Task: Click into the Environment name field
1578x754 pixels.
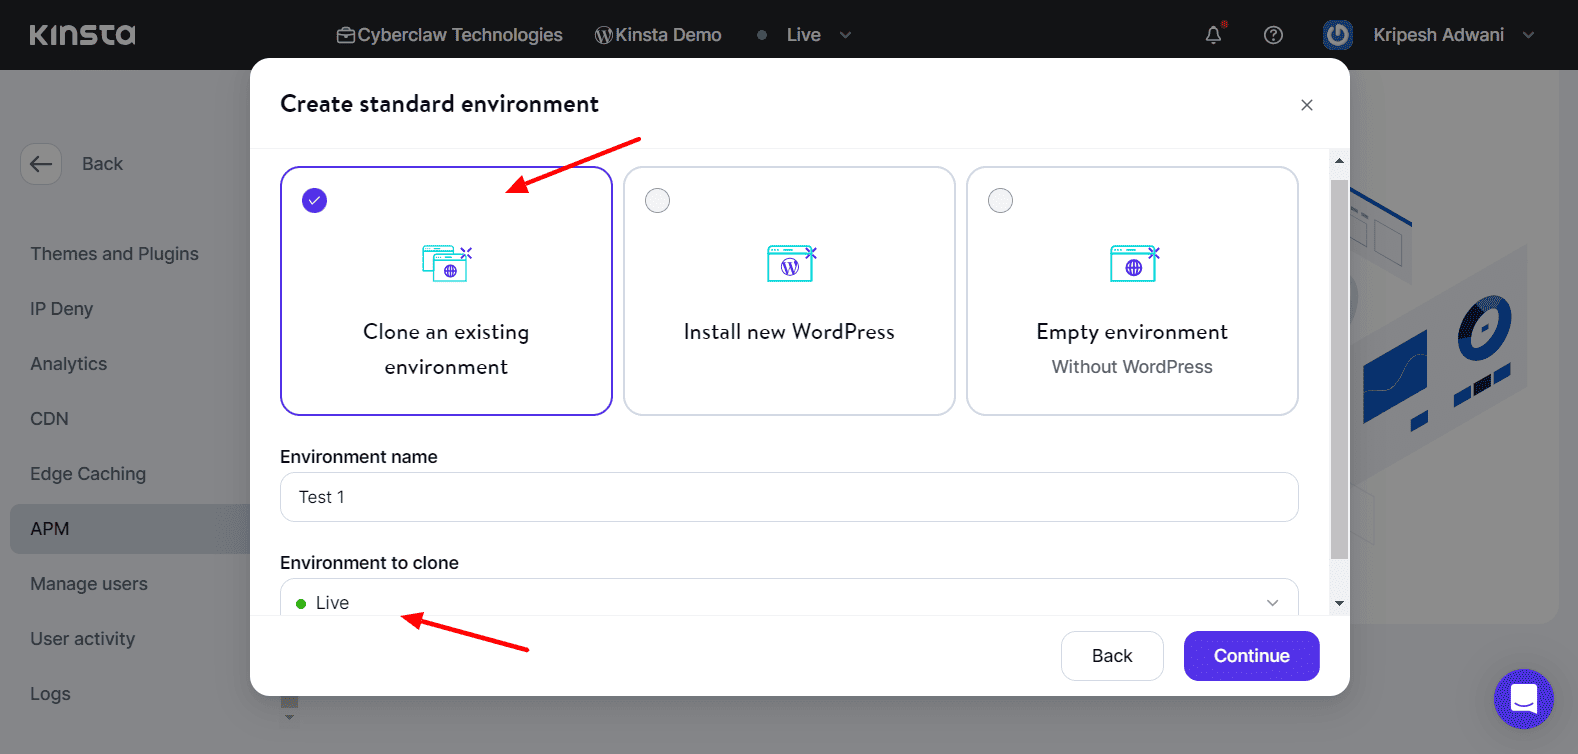Action: [788, 497]
